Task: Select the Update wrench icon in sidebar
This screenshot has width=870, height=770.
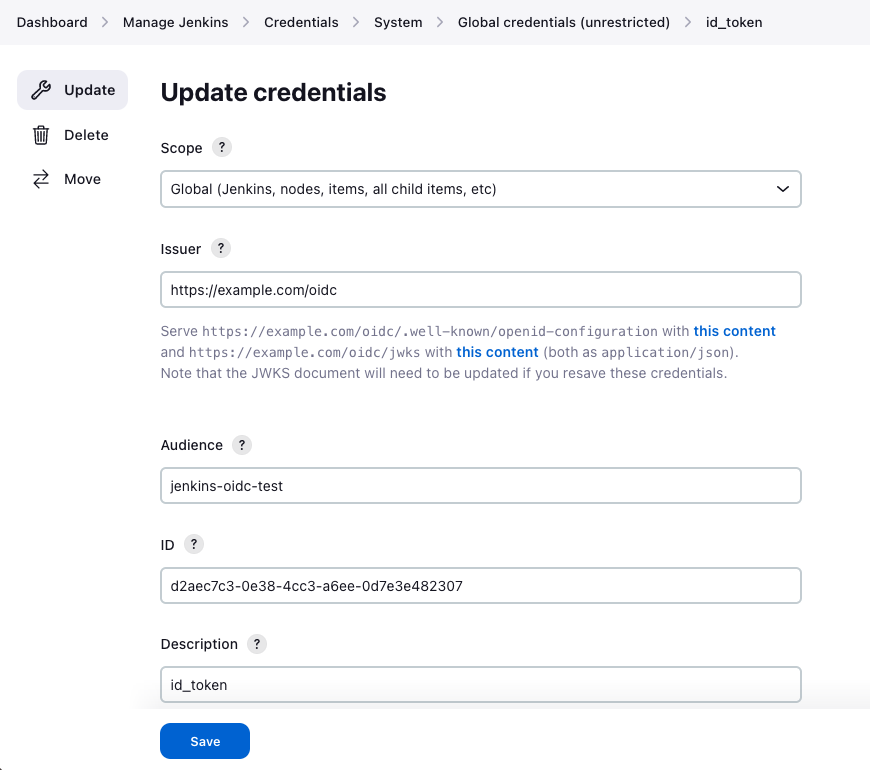Action: click(40, 90)
